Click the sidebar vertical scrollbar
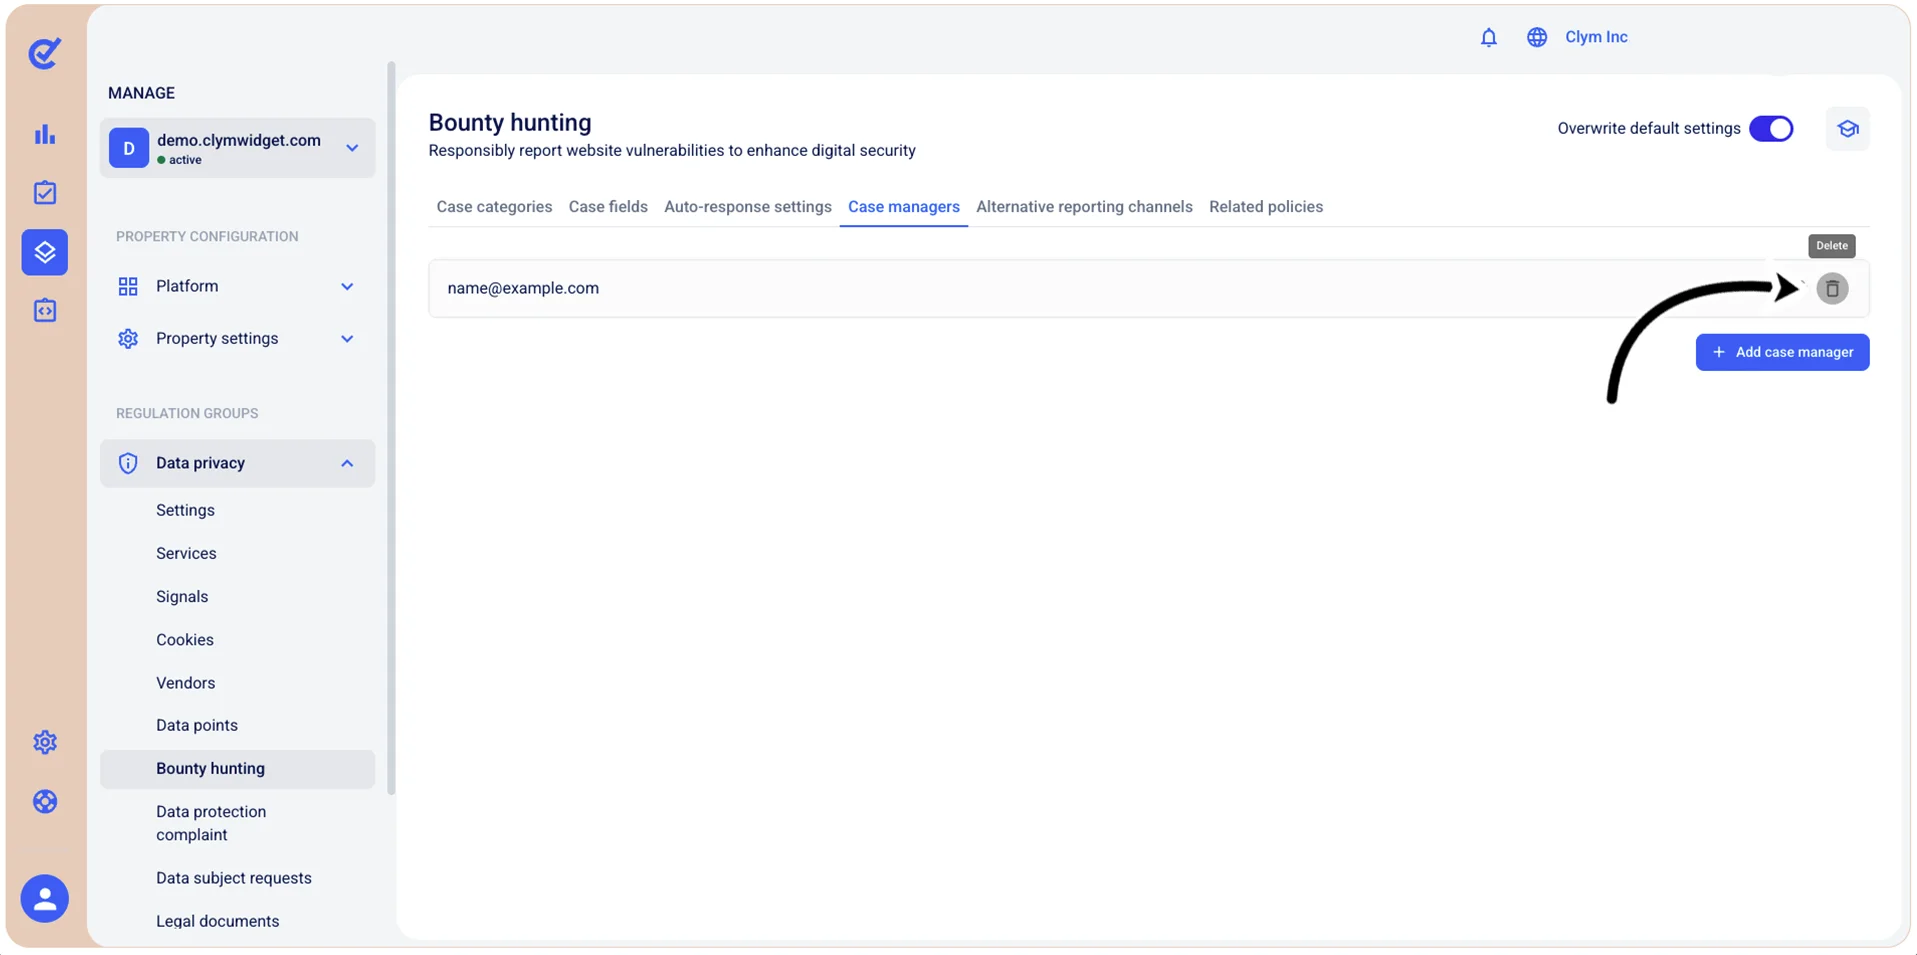The width and height of the screenshot is (1917, 955). click(x=391, y=428)
